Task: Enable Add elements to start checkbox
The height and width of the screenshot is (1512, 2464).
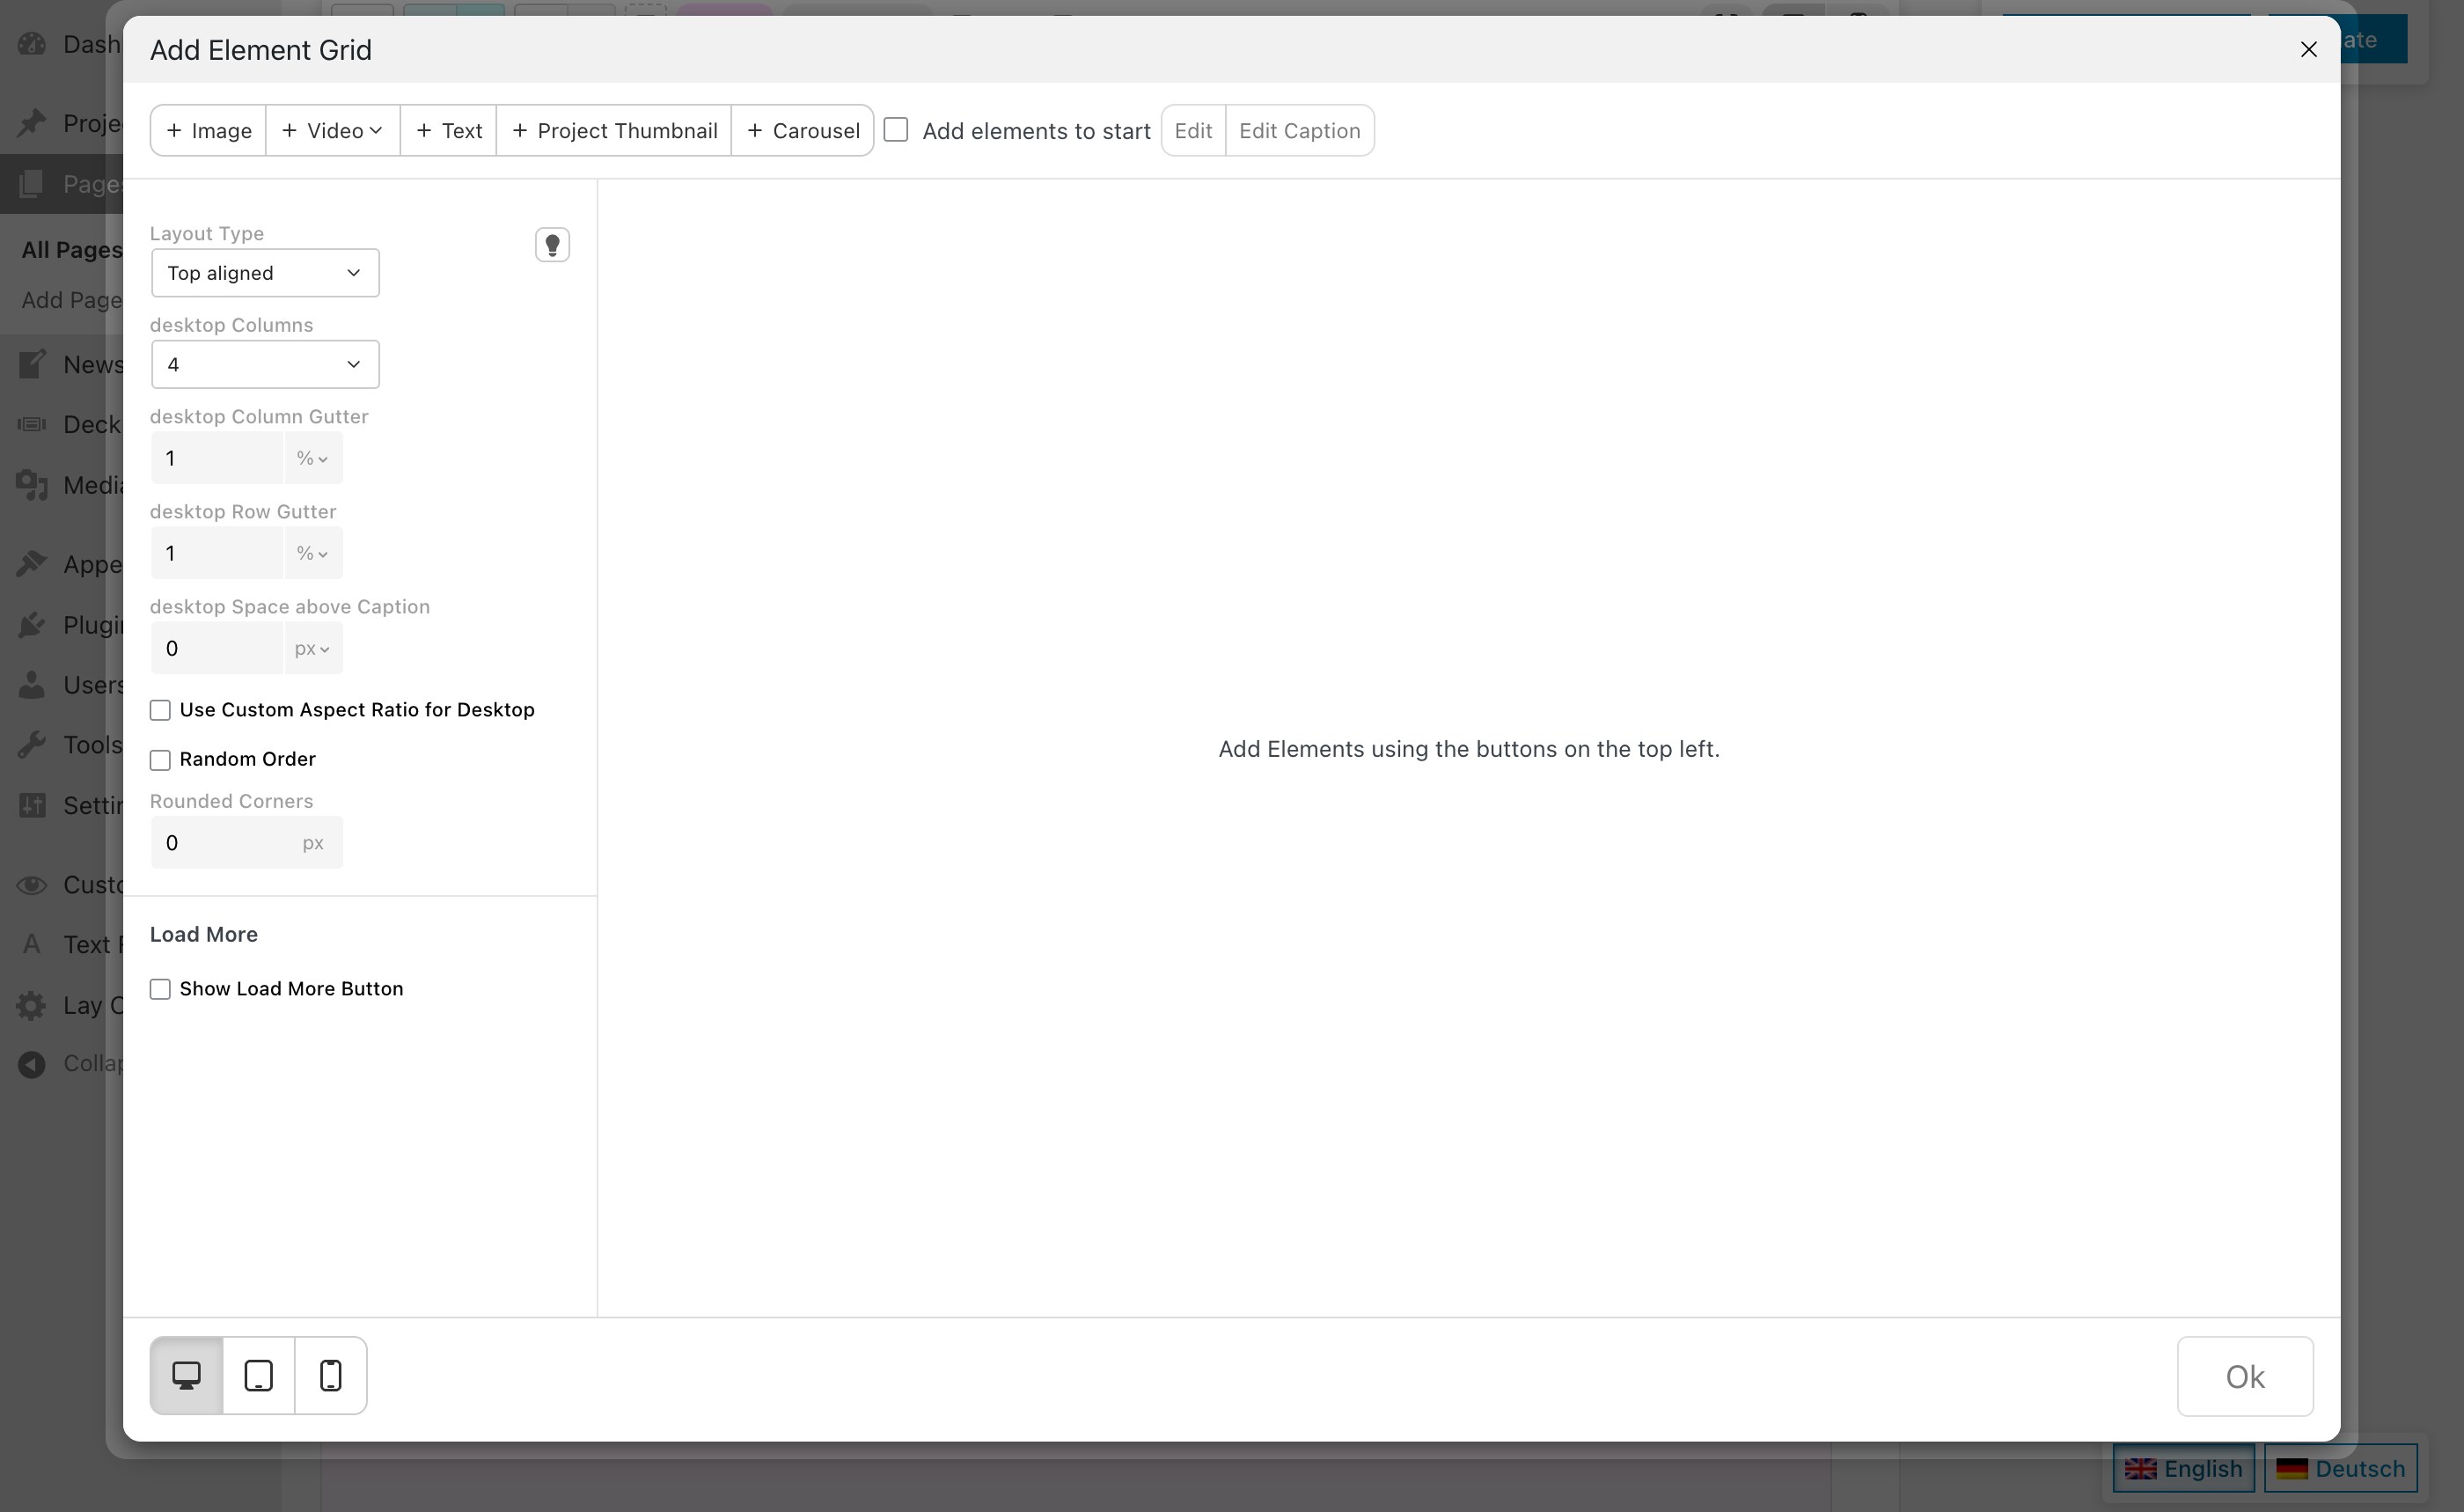Action: point(896,130)
